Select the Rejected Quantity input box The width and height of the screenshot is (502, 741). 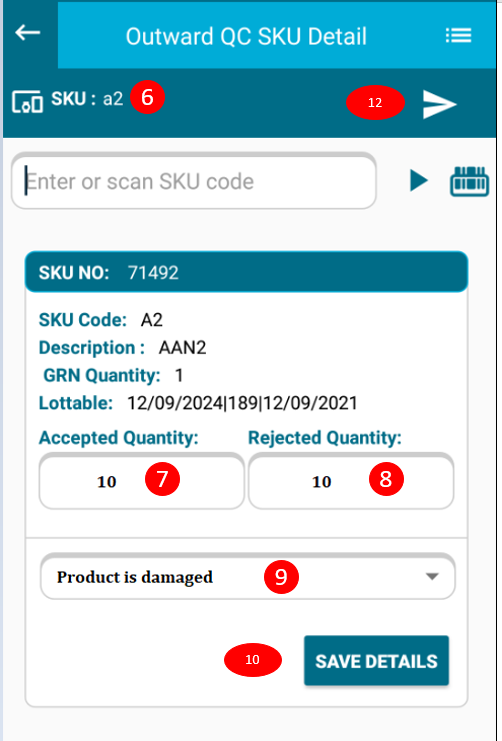click(x=351, y=481)
